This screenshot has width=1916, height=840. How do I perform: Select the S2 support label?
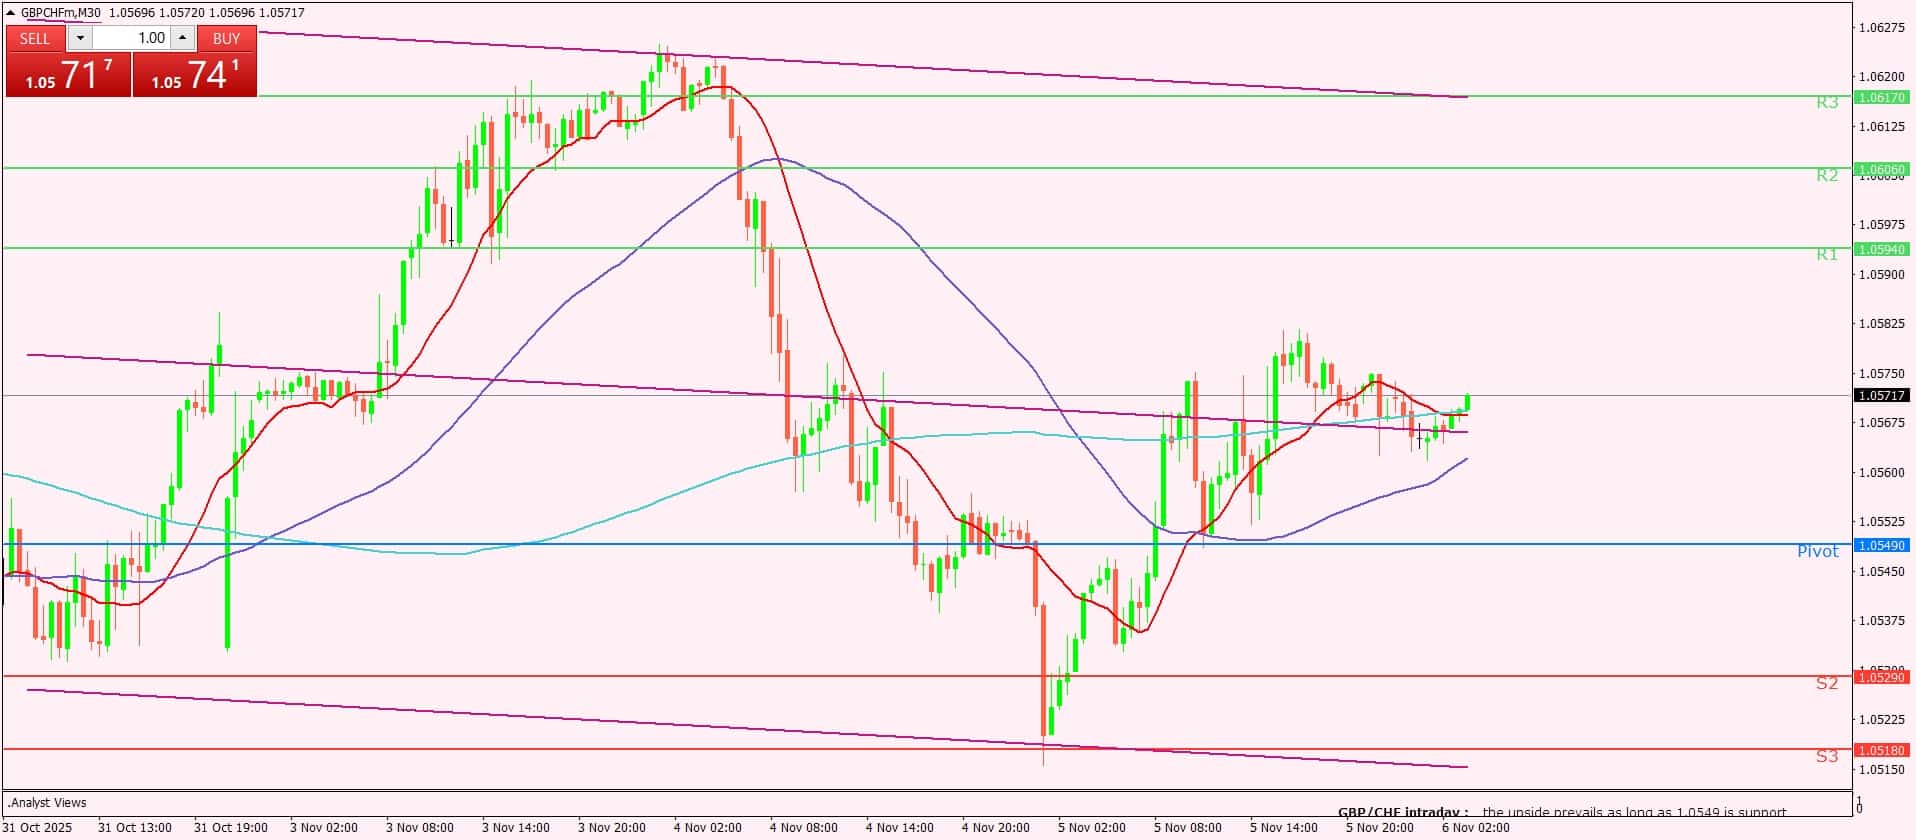click(x=1827, y=683)
